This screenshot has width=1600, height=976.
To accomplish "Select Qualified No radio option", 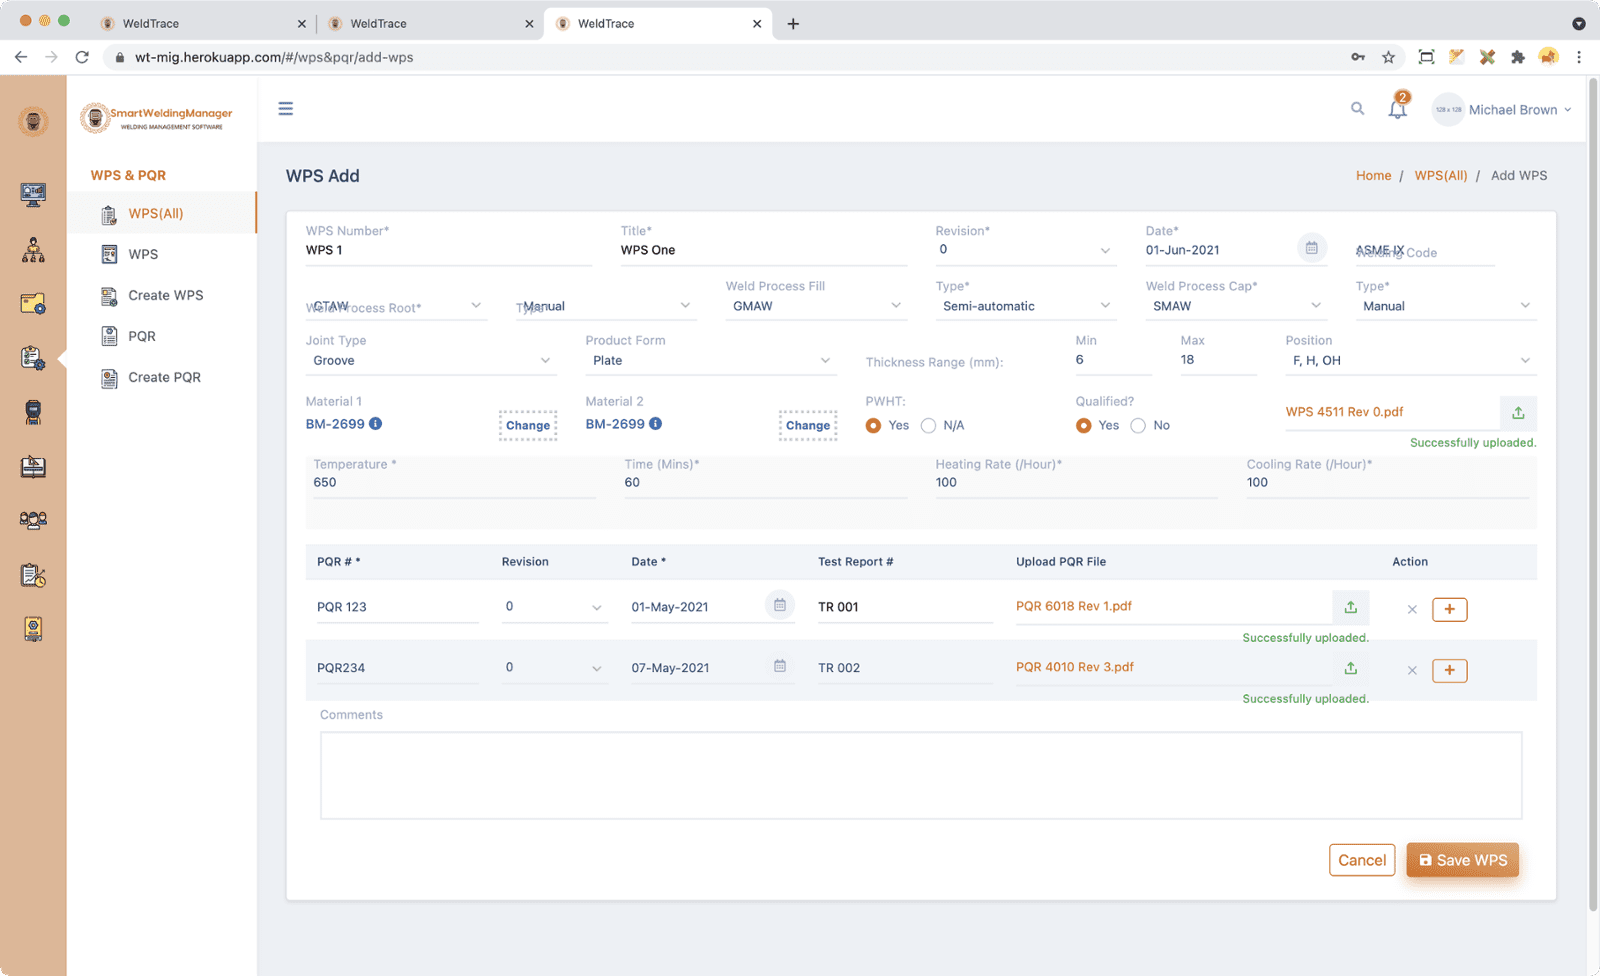I will [1138, 426].
